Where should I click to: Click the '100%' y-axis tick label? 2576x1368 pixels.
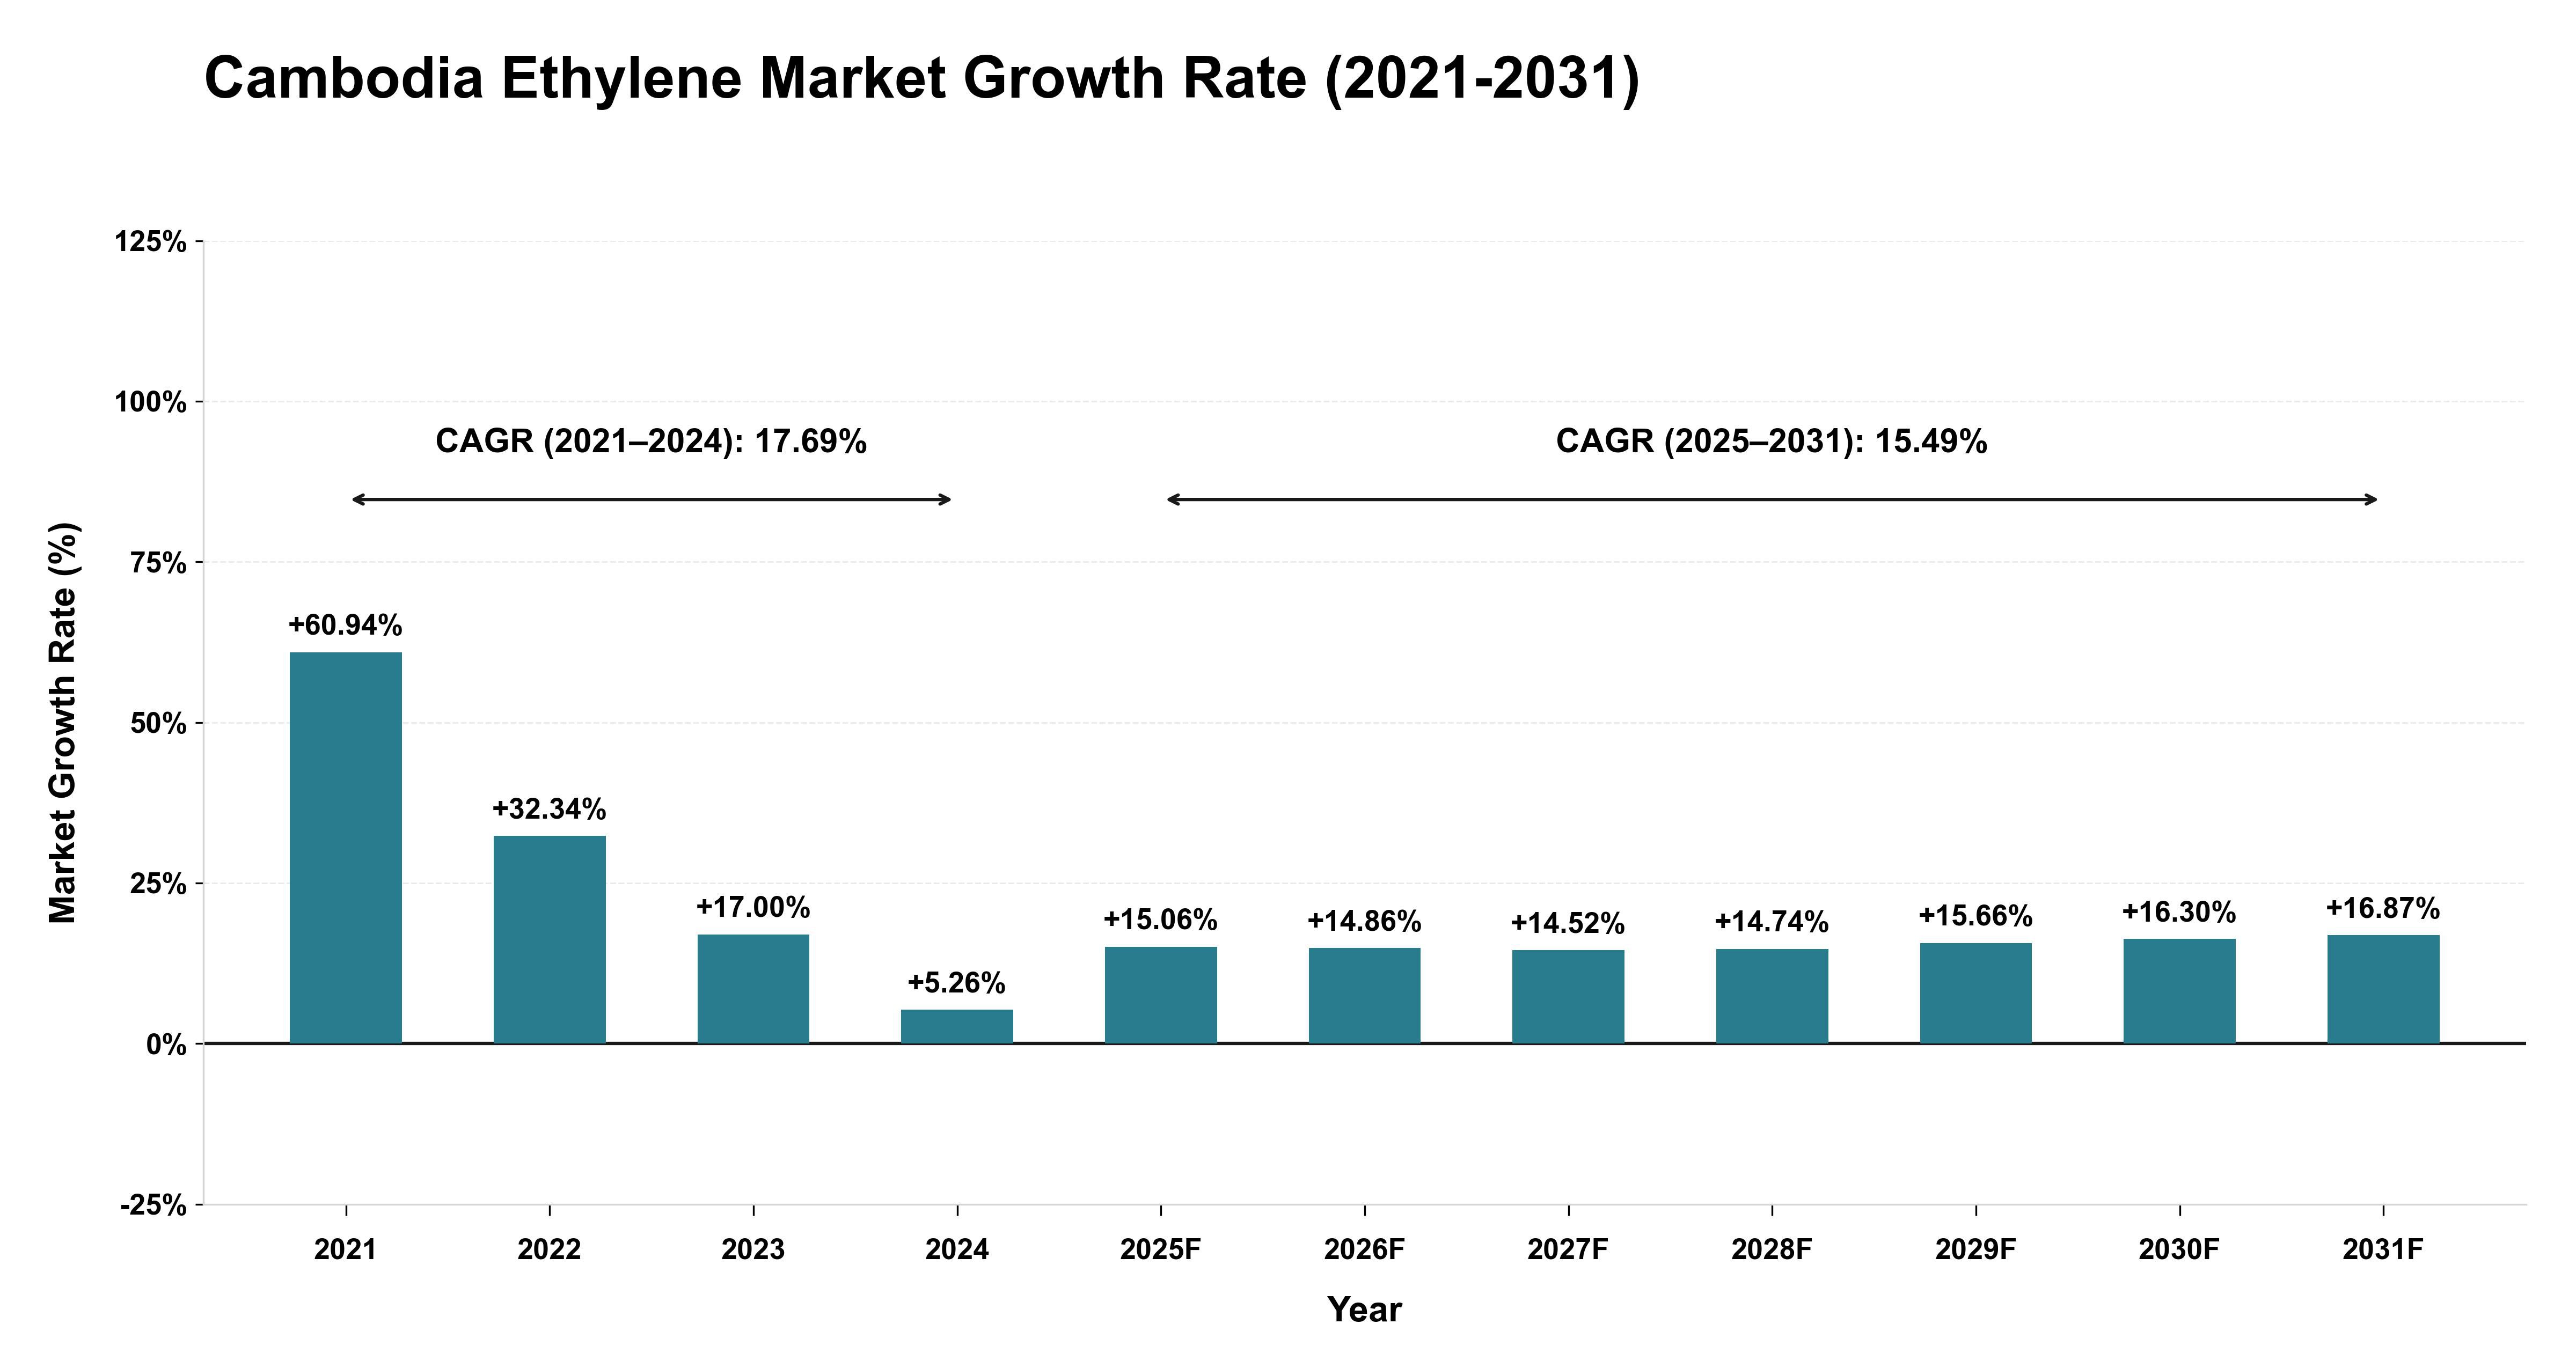151,403
